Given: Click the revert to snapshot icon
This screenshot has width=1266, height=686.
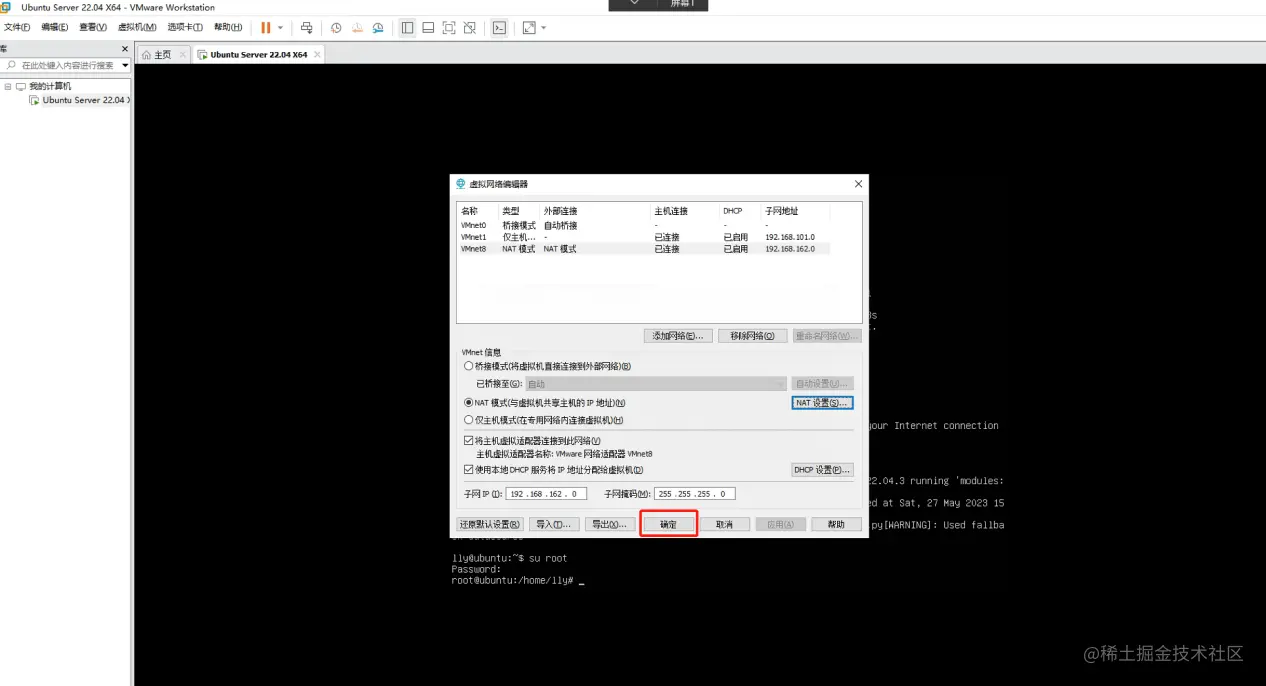Looking at the screenshot, I should point(357,28).
